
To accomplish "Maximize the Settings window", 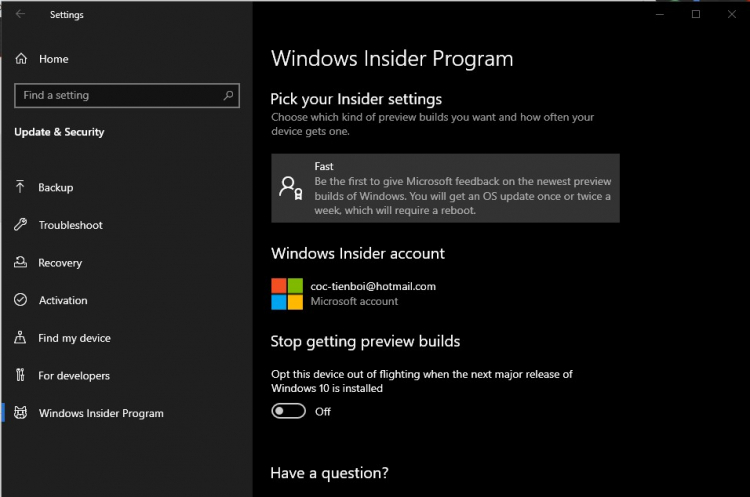I will [x=696, y=14].
